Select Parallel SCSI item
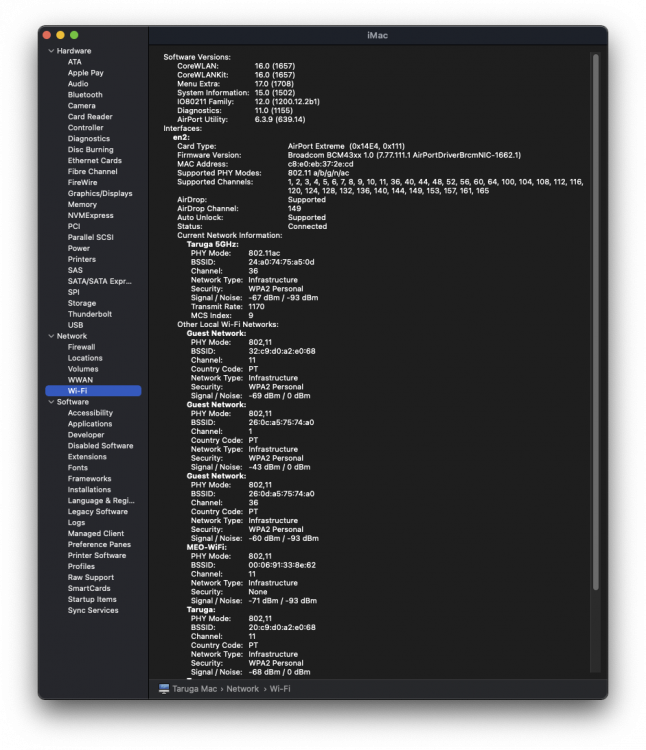 pyautogui.click(x=90, y=238)
